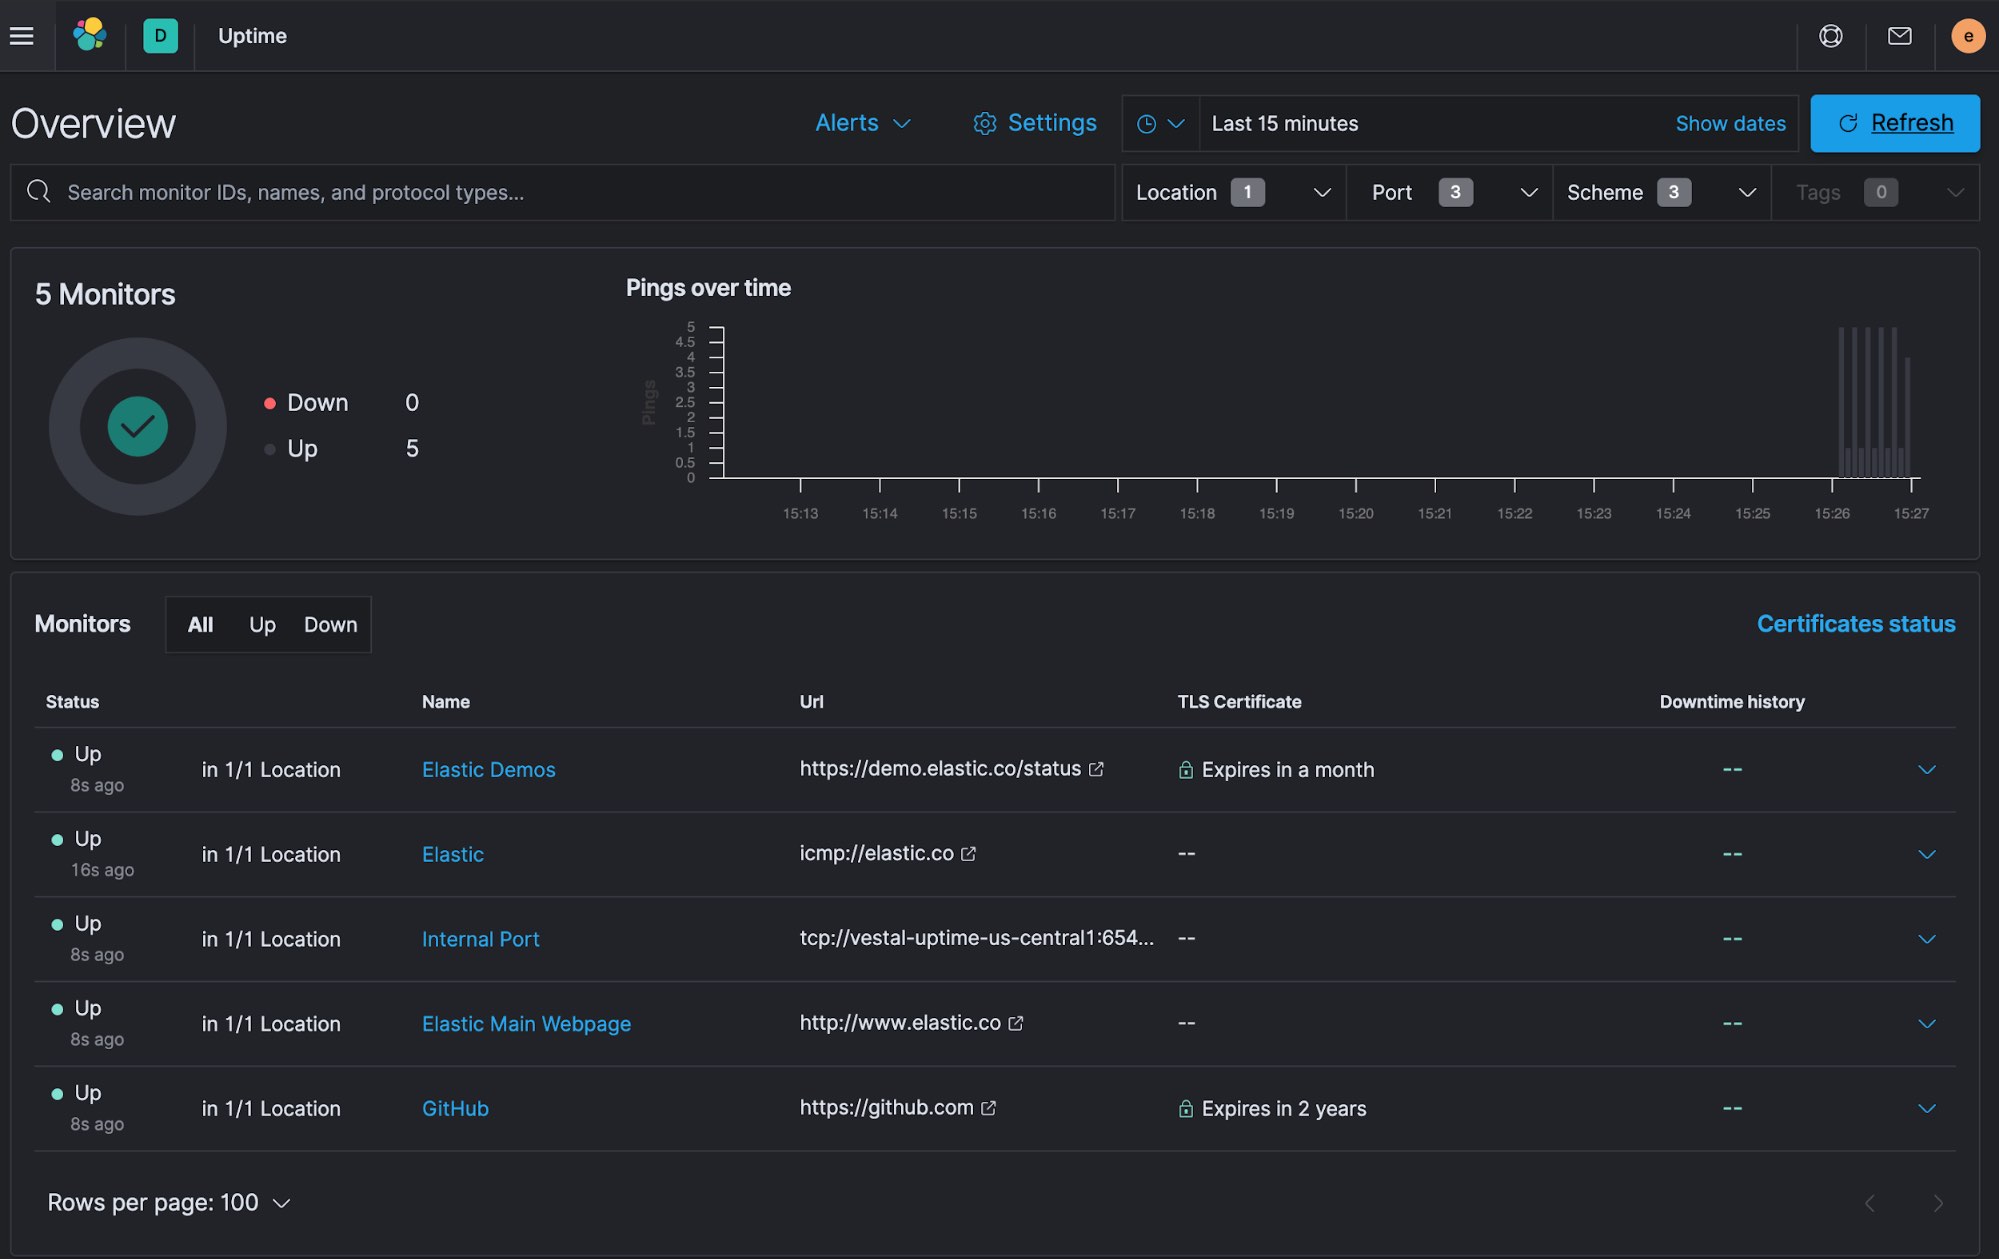This screenshot has width=1999, height=1260.
Task: Click the https://github.com URL text
Action: coord(886,1108)
